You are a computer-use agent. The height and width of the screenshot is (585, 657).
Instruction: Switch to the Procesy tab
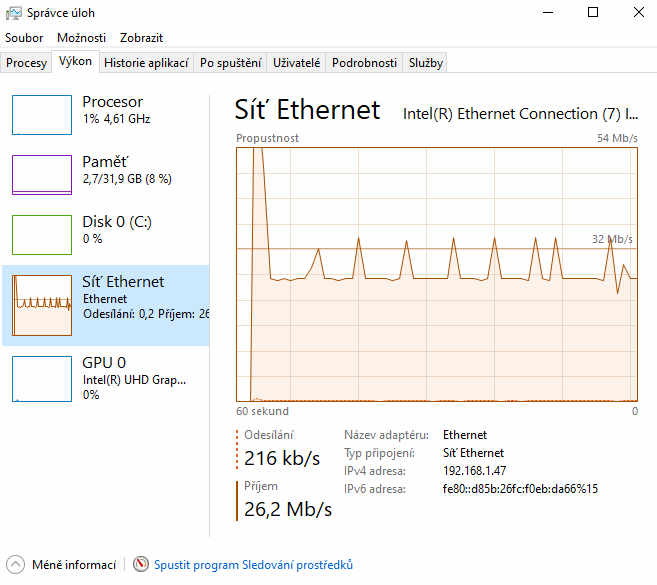click(27, 63)
